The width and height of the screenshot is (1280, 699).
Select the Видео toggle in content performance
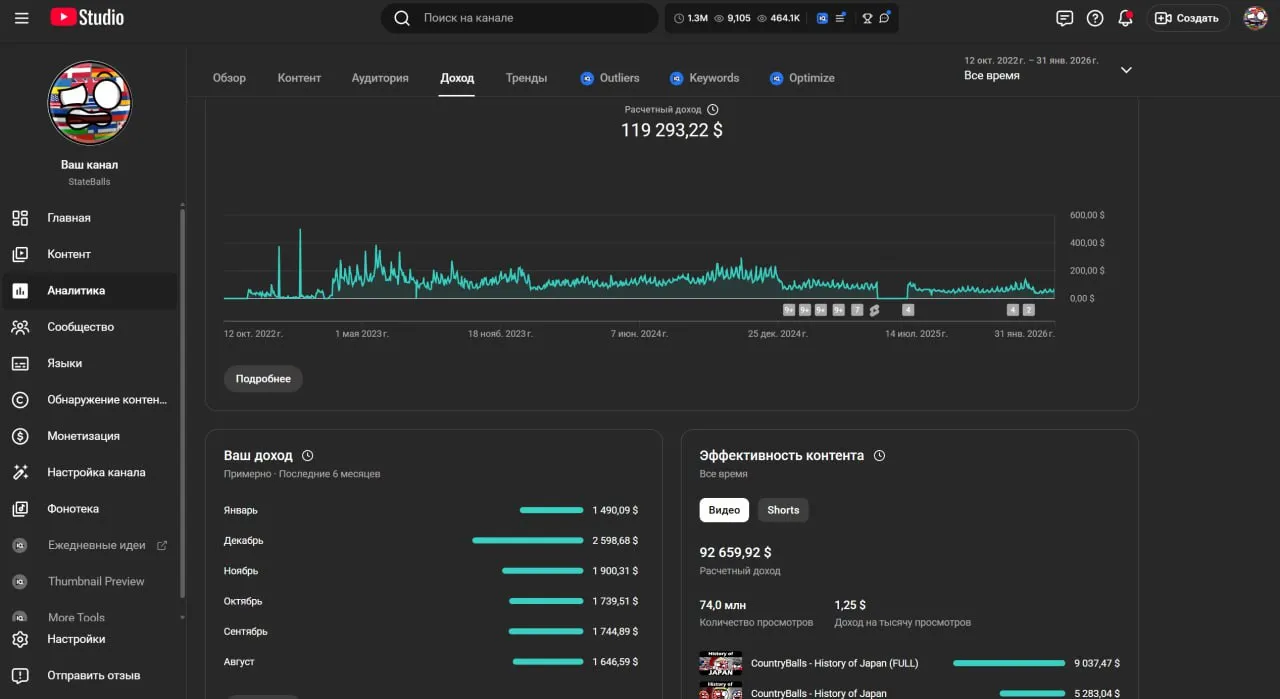pyautogui.click(x=724, y=510)
